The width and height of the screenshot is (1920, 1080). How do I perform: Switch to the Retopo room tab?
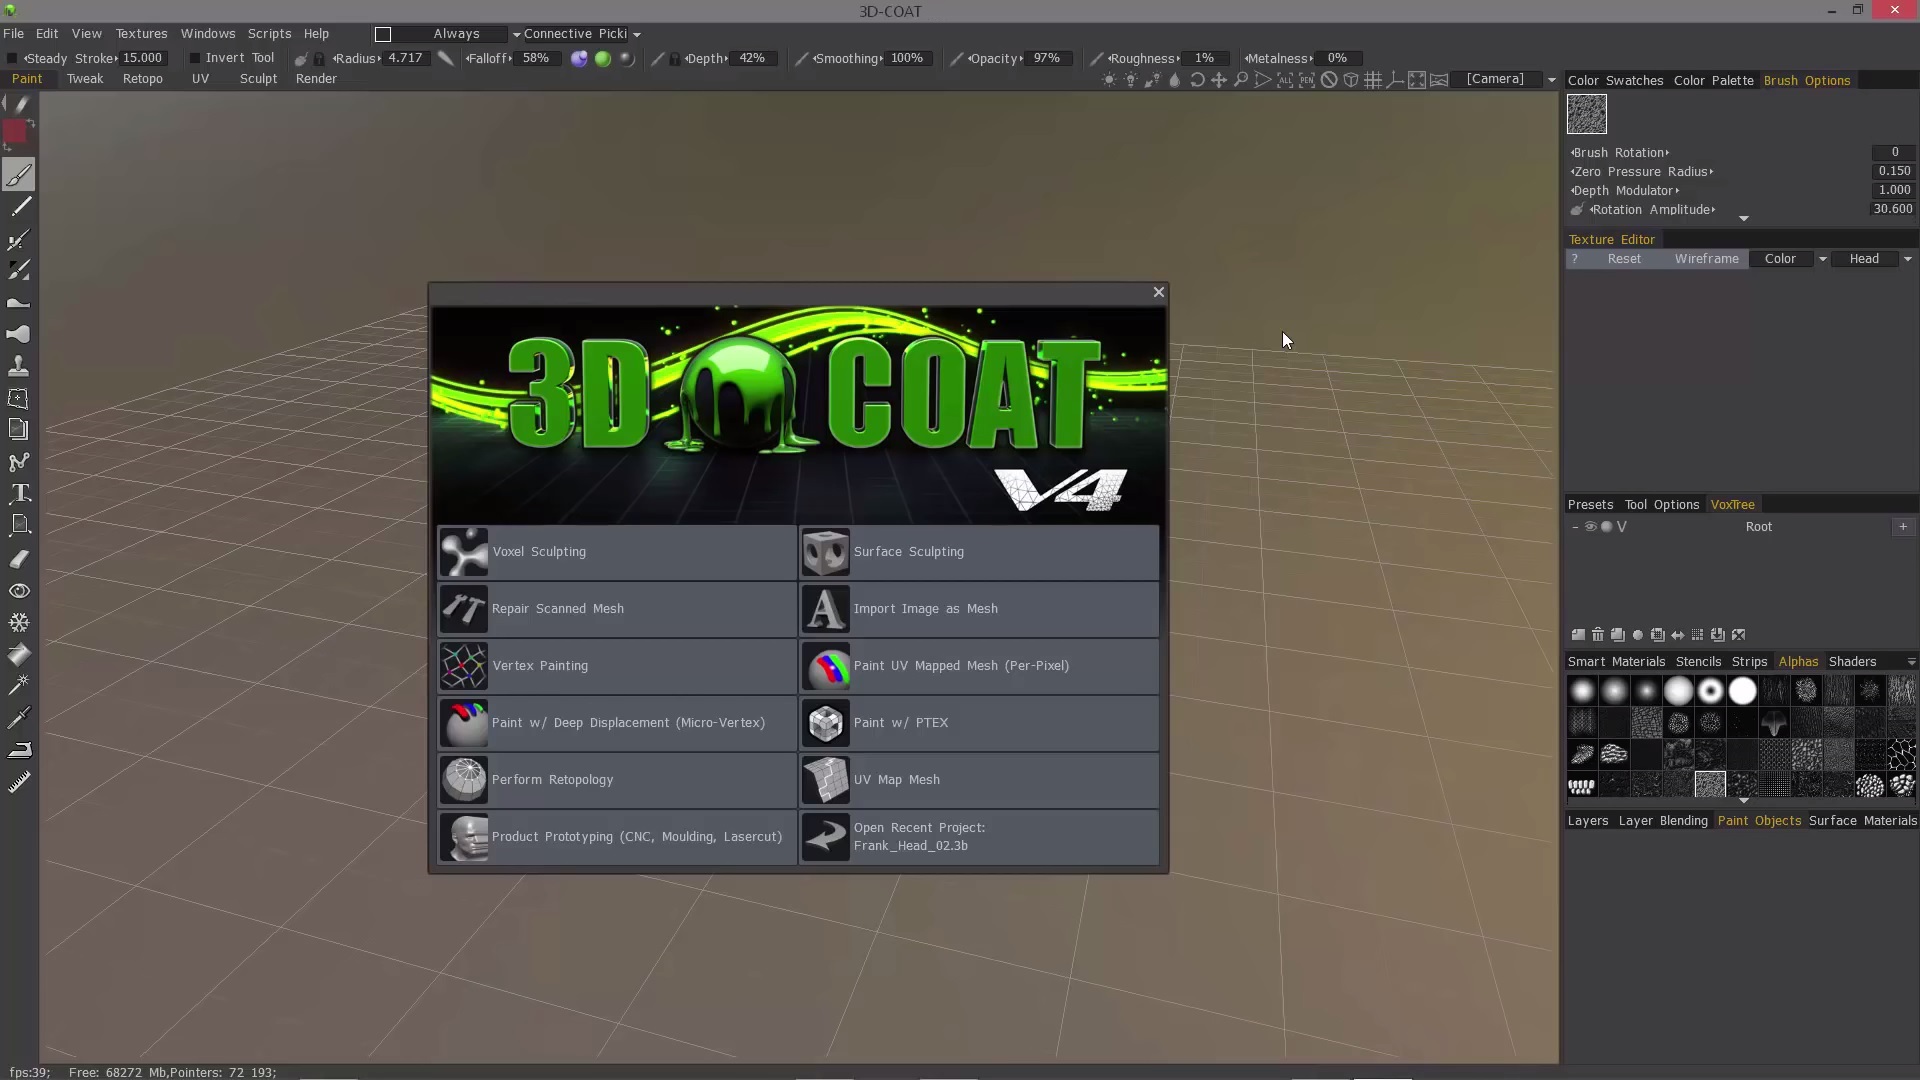(142, 79)
